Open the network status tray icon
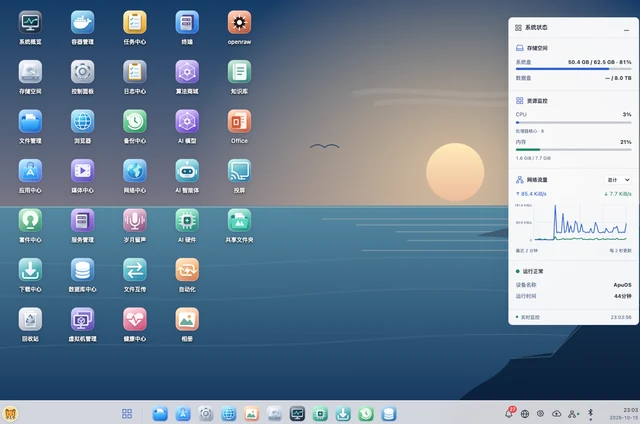Viewport: 640px width, 424px height. pyautogui.click(x=573, y=414)
